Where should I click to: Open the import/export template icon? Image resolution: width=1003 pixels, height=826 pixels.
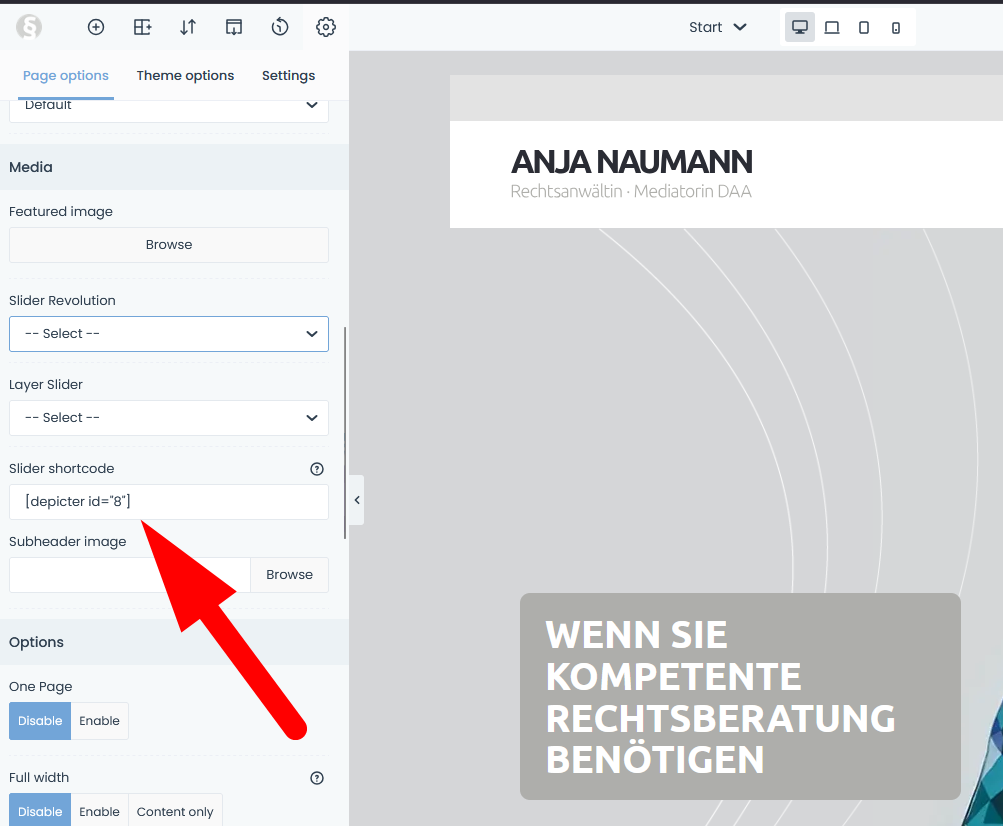coord(233,27)
